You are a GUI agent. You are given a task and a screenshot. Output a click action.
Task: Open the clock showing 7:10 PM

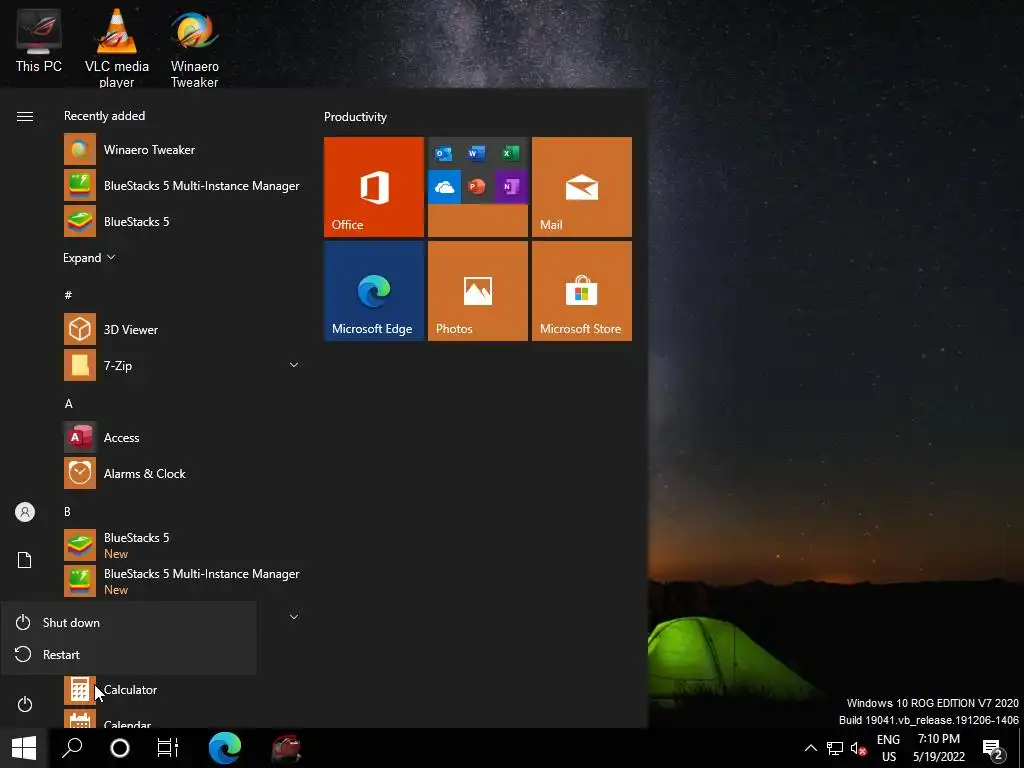pyautogui.click(x=938, y=748)
